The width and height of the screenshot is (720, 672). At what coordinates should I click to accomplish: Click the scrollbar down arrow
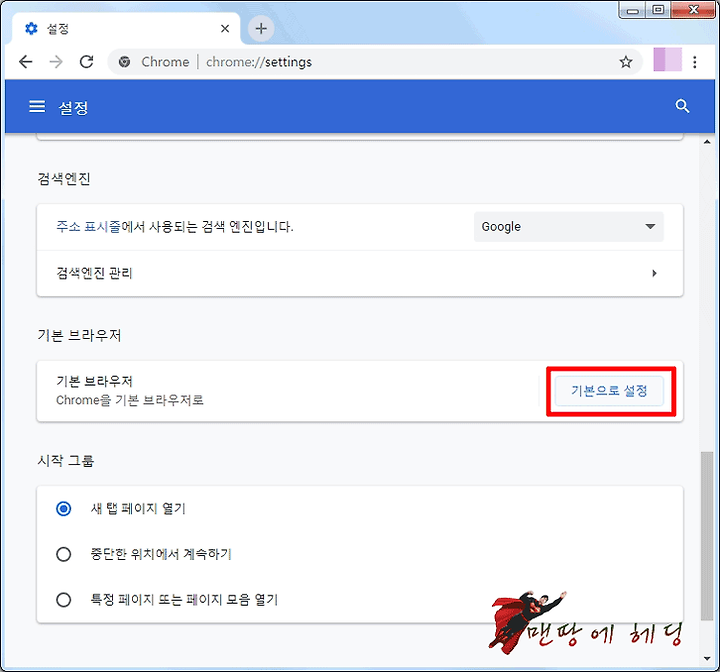707,659
